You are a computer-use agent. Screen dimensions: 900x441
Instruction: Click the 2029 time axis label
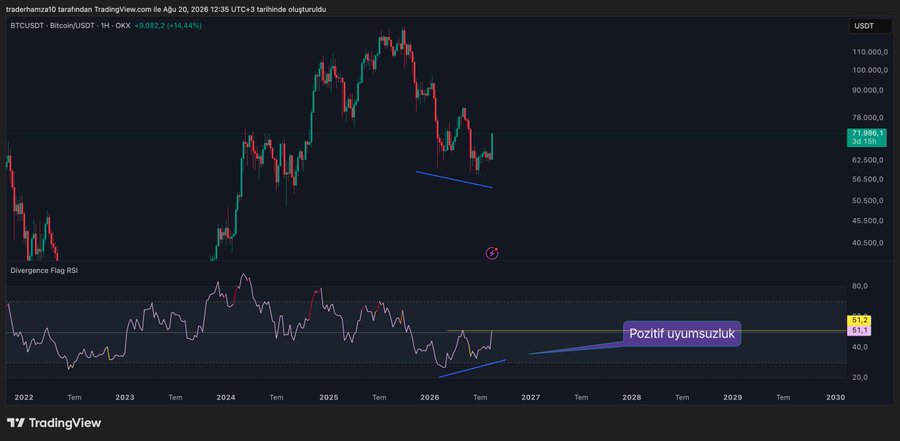click(x=732, y=397)
